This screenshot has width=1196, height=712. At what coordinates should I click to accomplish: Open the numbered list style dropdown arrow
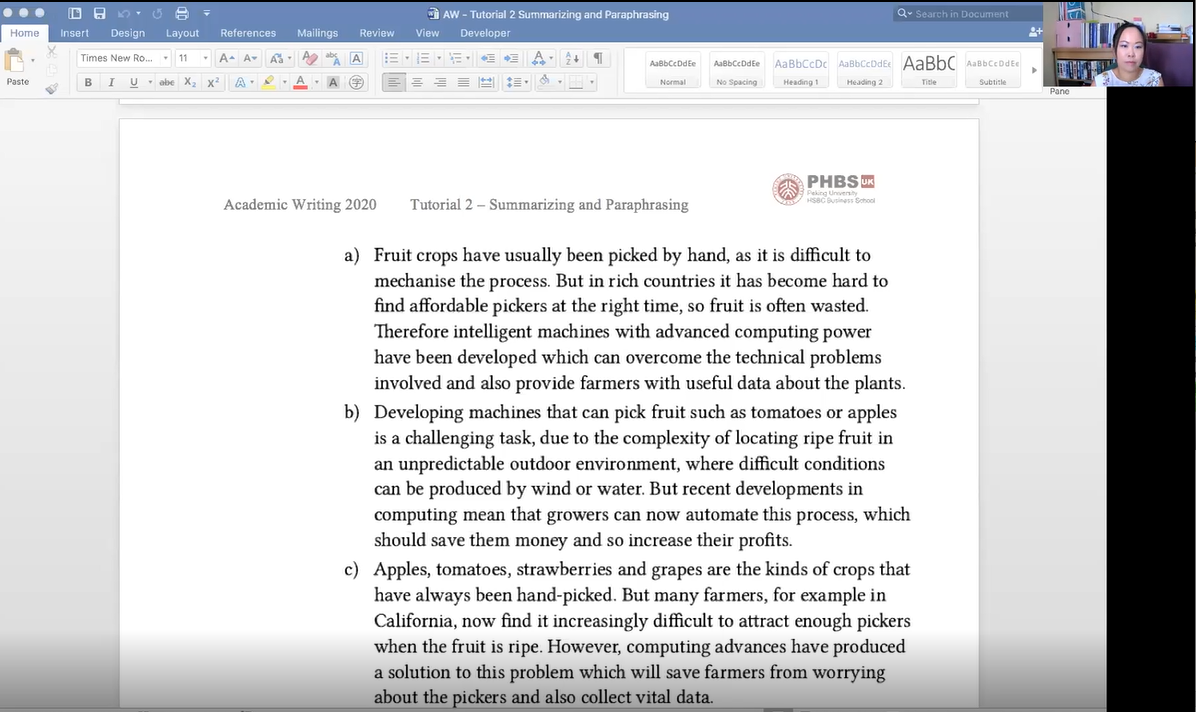(x=439, y=58)
